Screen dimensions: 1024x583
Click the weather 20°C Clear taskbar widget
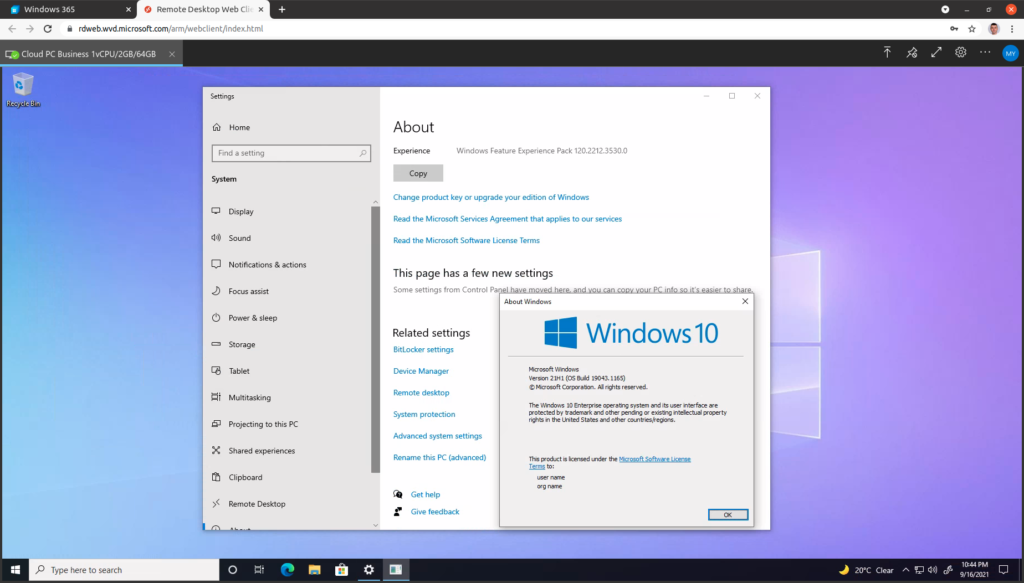coord(866,570)
